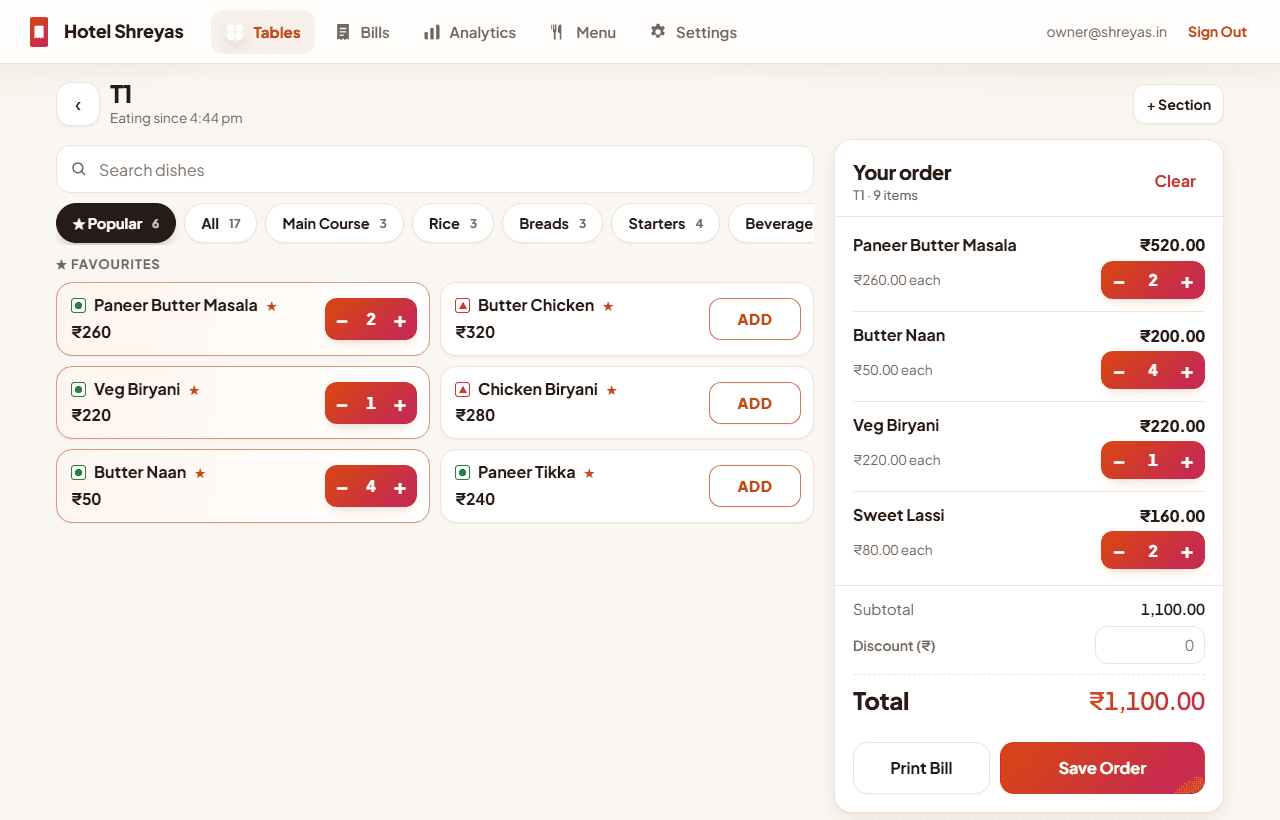Add Paneer Tikka to the order
Viewport: 1280px width, 820px height.
point(755,486)
